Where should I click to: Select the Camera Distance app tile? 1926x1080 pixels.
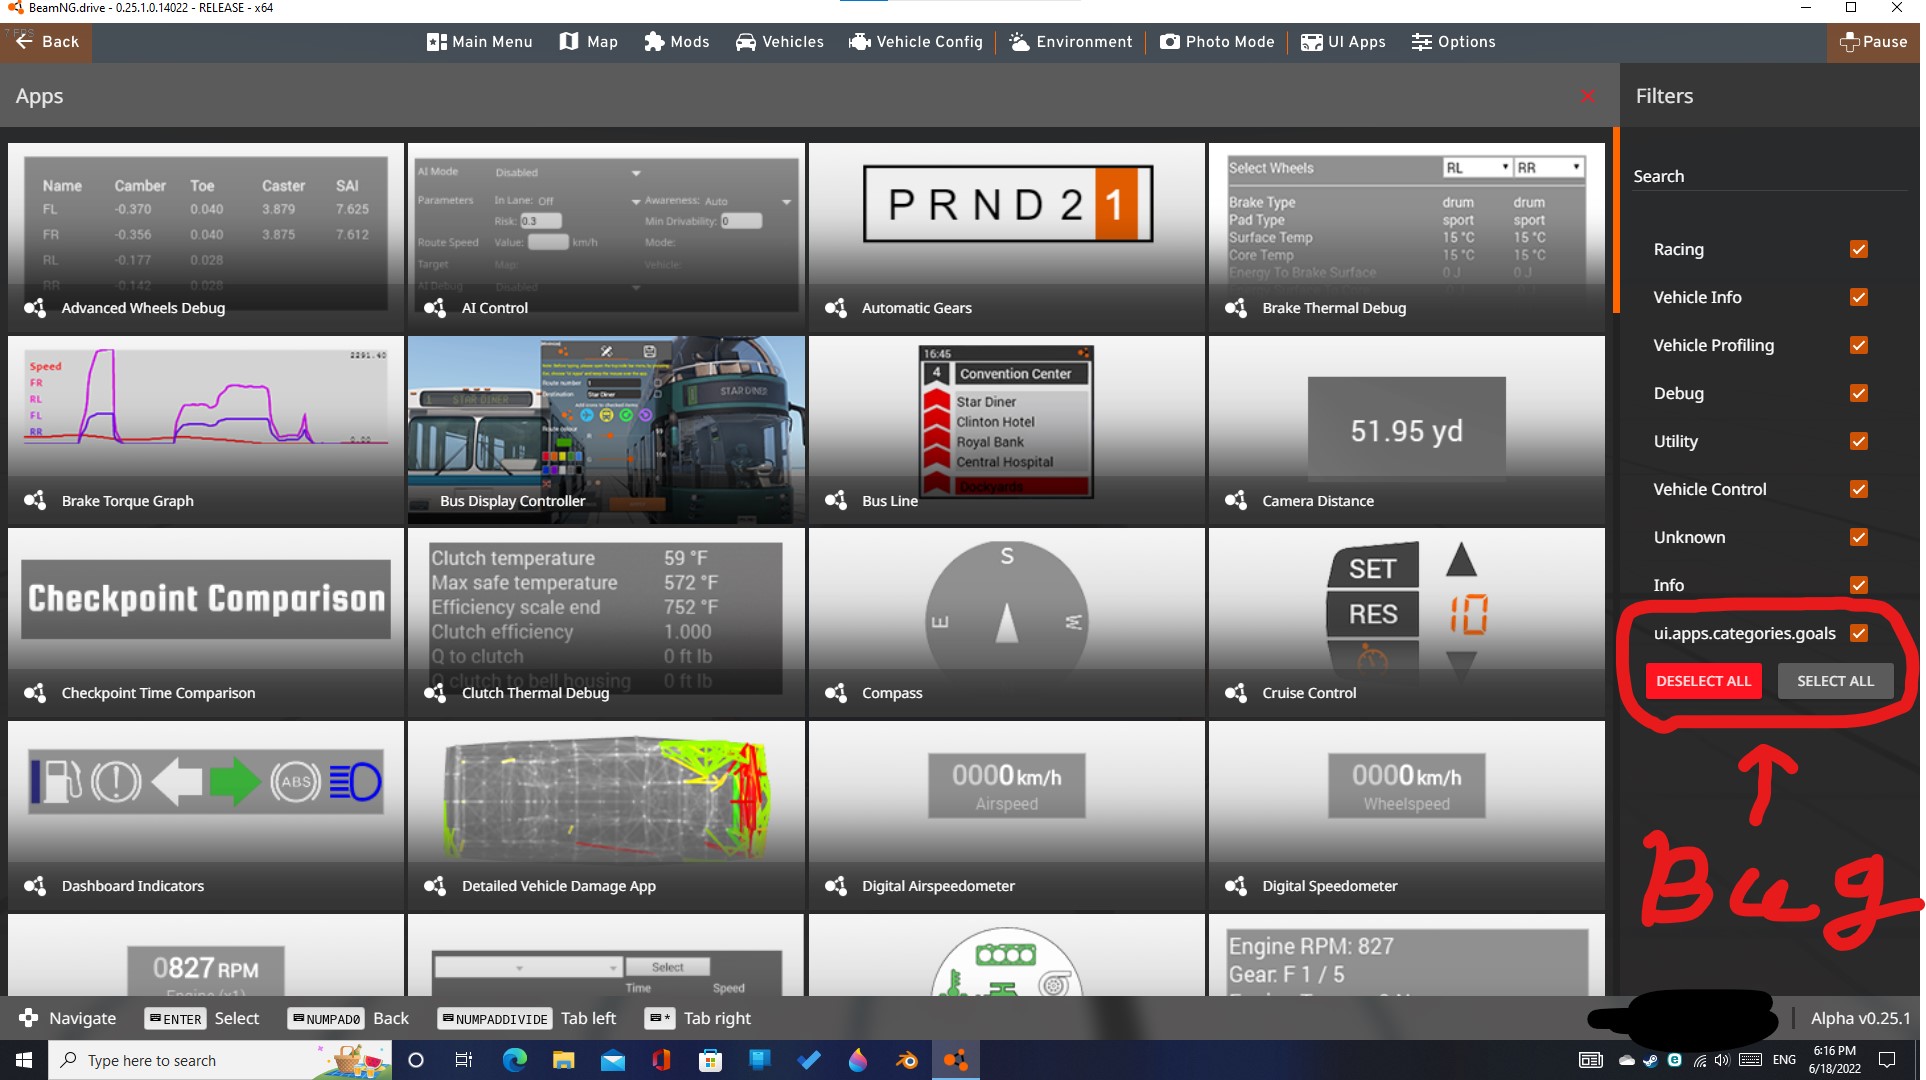pyautogui.click(x=1406, y=431)
